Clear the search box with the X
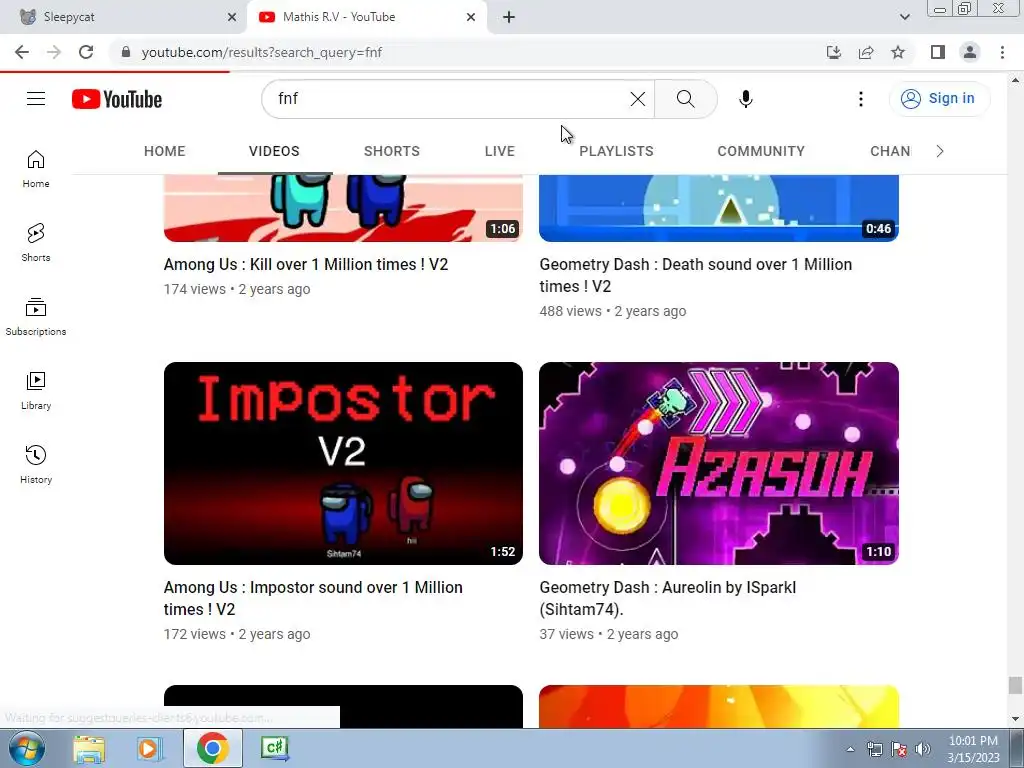This screenshot has height=768, width=1024. [637, 99]
